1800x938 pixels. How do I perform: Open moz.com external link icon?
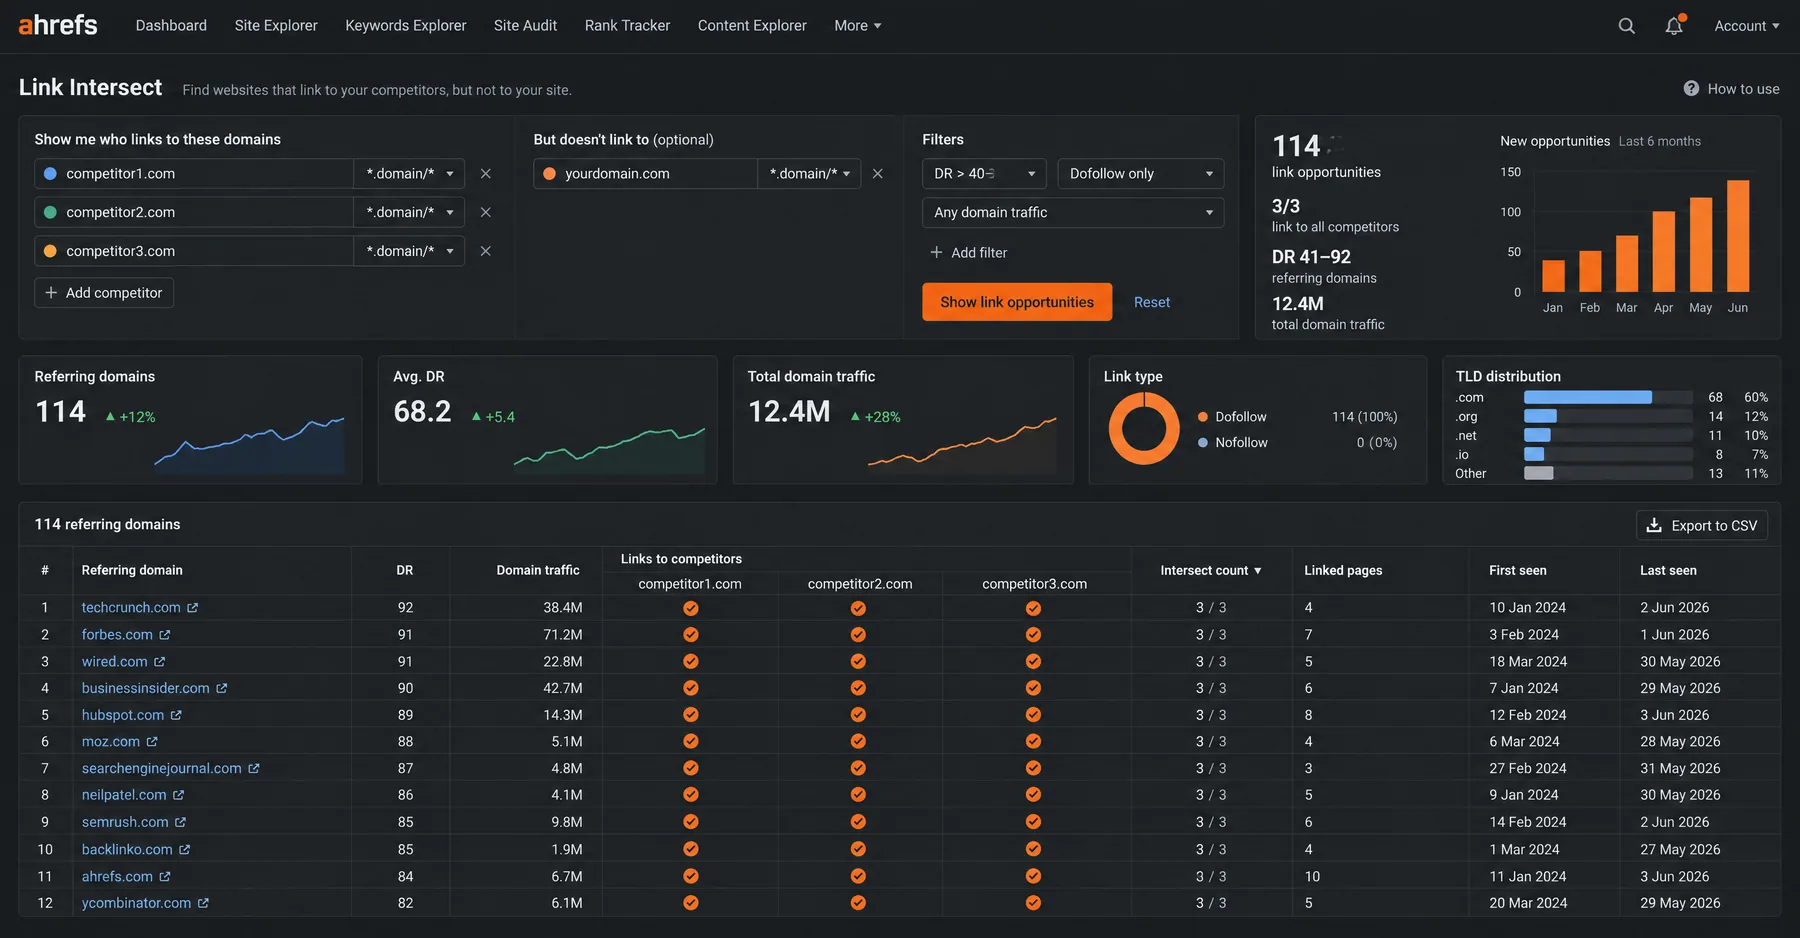[x=152, y=742]
